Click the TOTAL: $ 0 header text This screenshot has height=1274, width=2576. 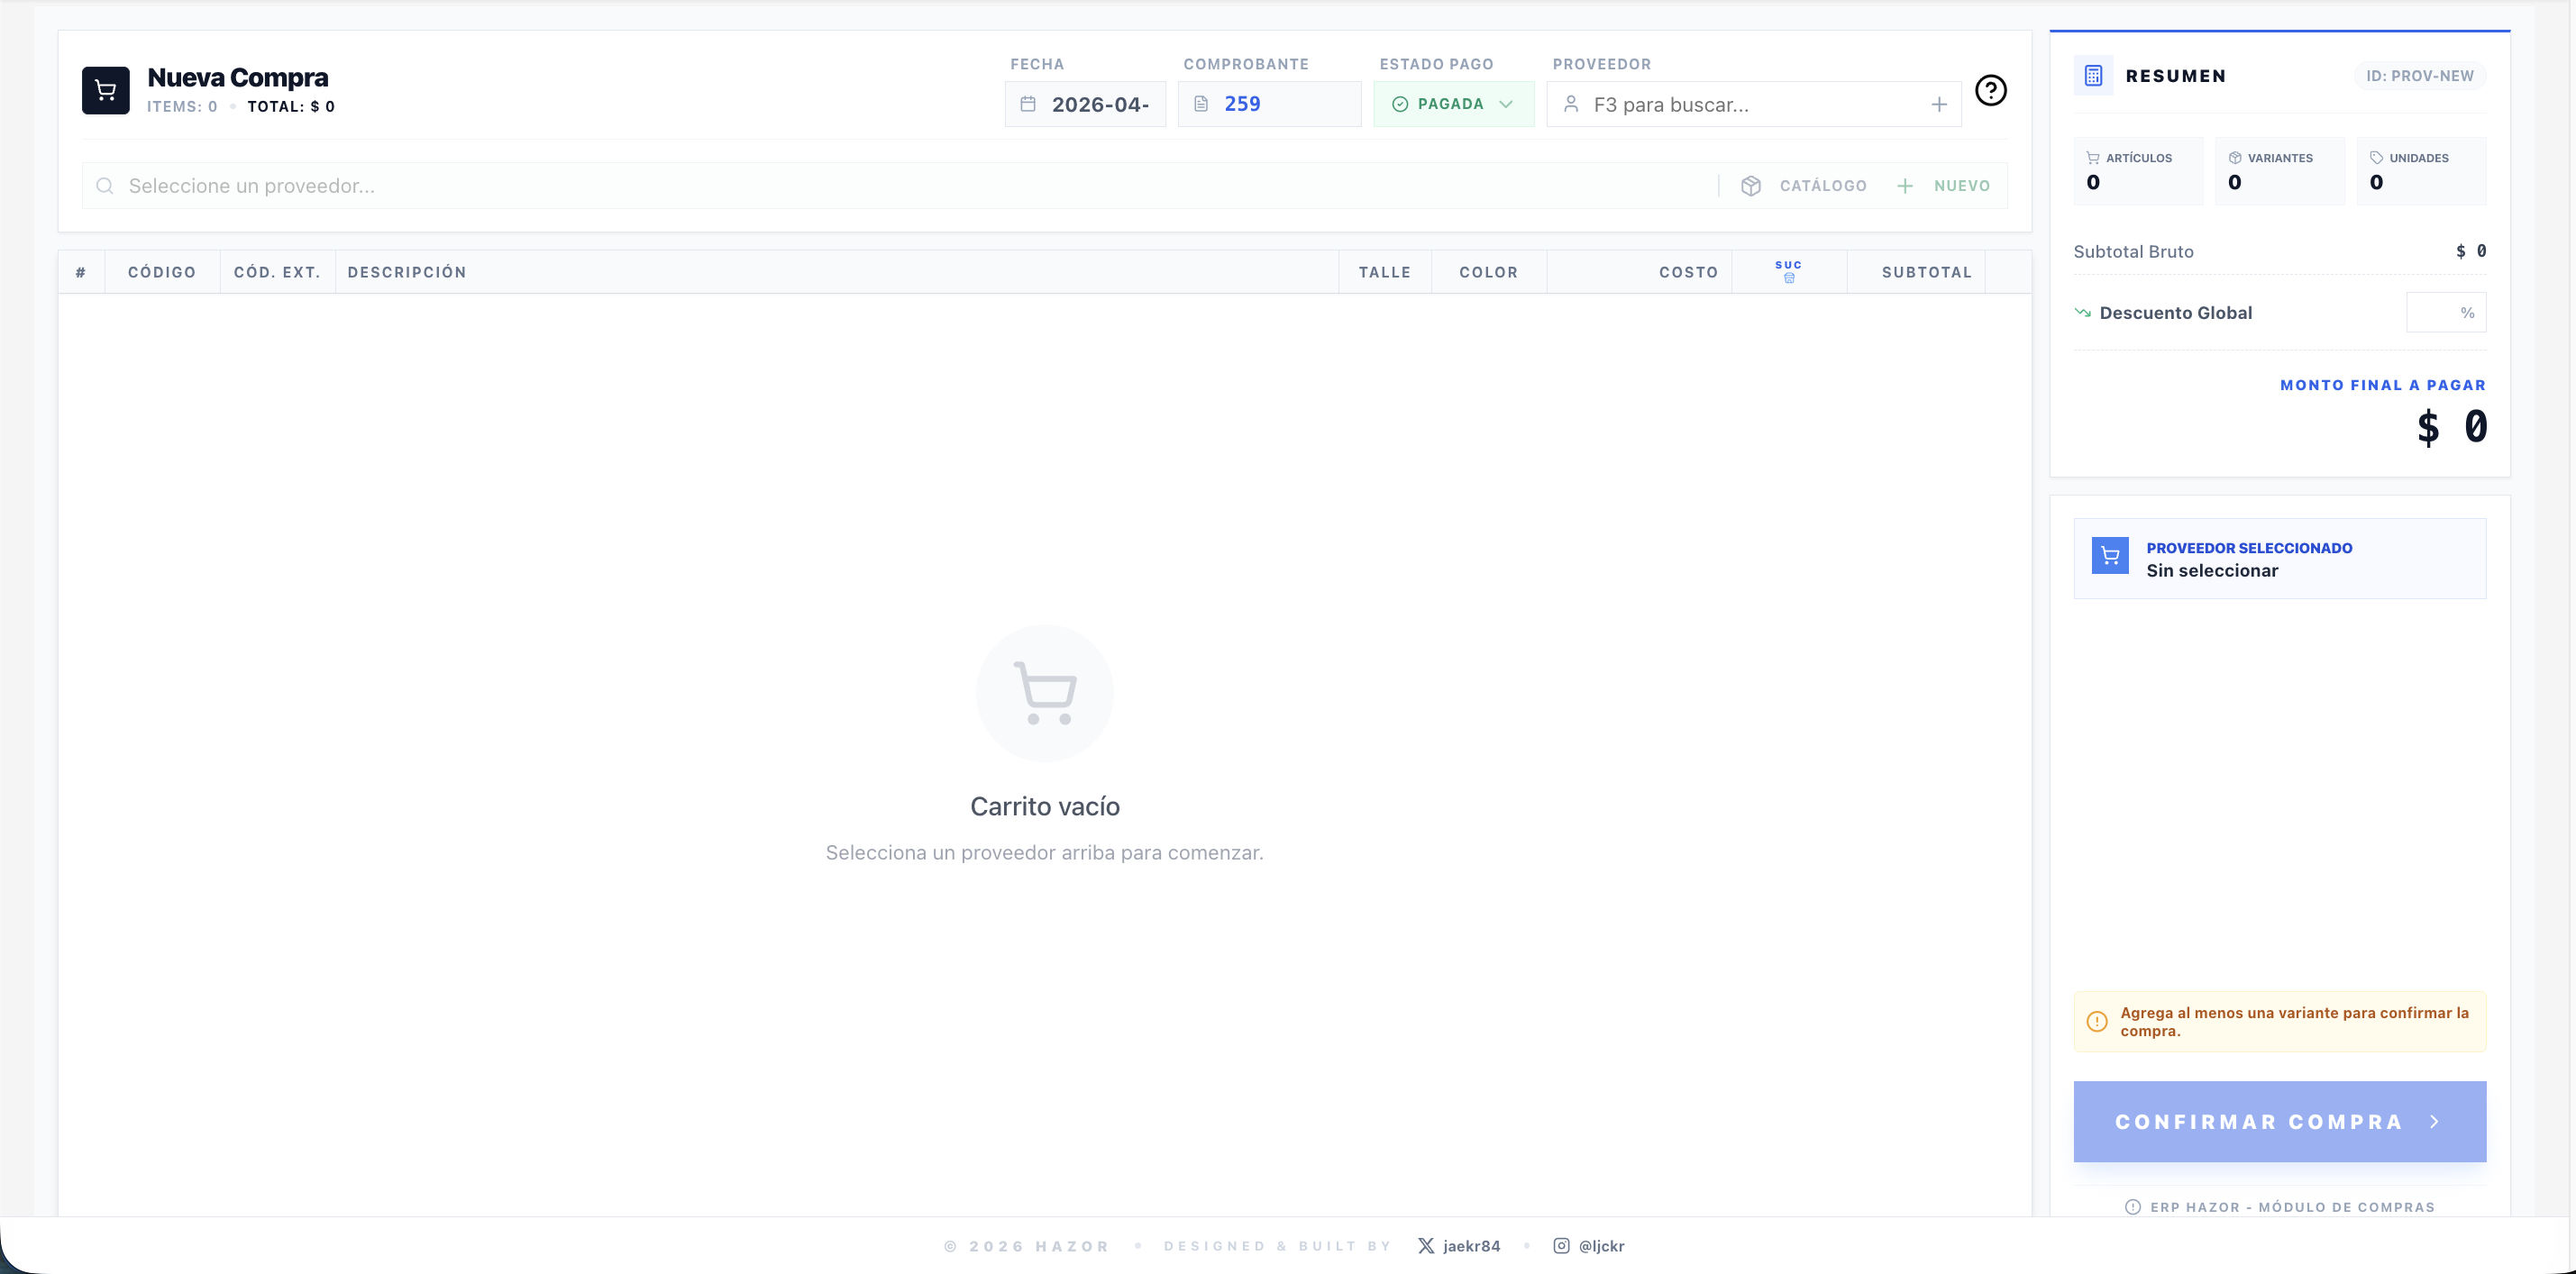(x=291, y=107)
